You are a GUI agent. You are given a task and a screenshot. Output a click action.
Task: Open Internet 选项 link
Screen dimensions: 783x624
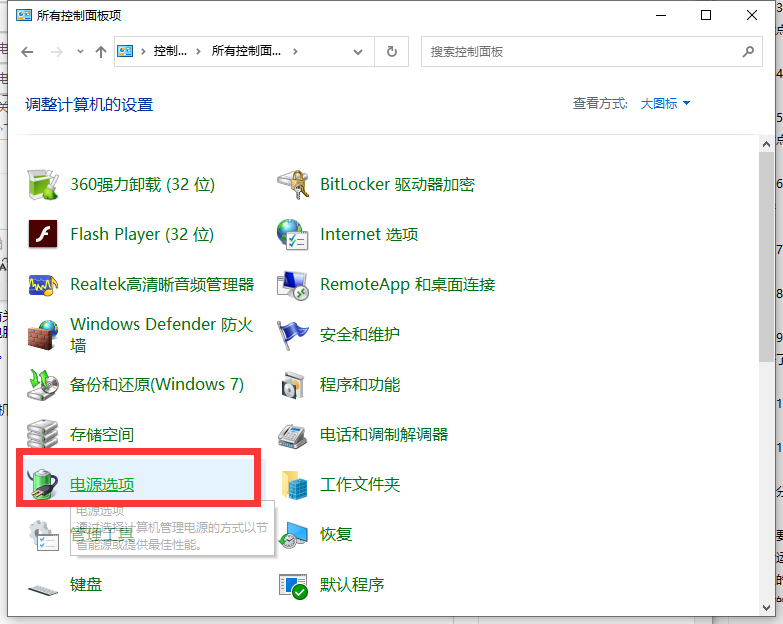tap(369, 234)
